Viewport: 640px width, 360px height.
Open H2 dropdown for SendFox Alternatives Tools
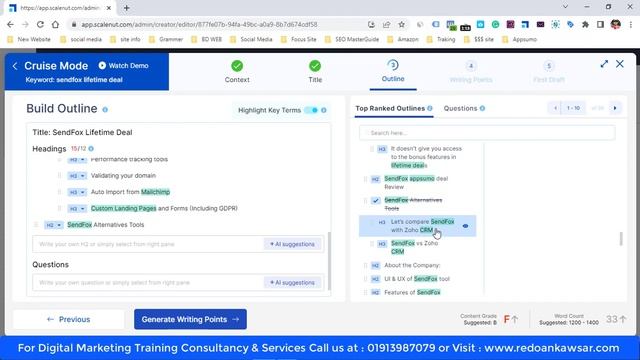point(54,225)
